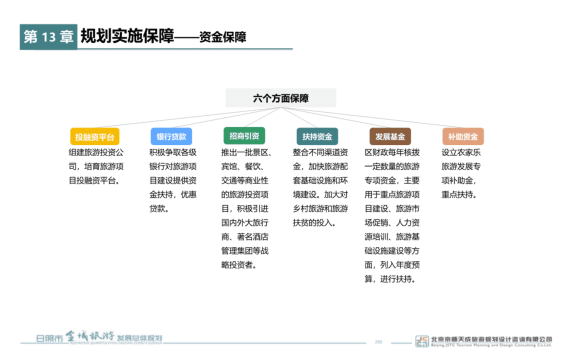The image size is (570, 360).
Task: Click the 日照市全域旅游 footer logo
Action: click(x=99, y=337)
